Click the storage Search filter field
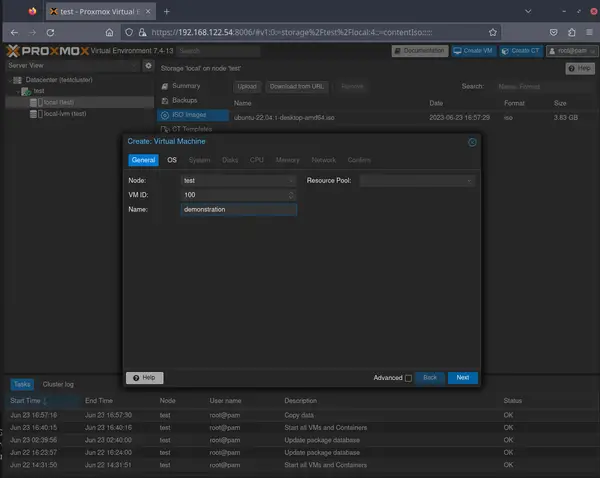 [545, 87]
